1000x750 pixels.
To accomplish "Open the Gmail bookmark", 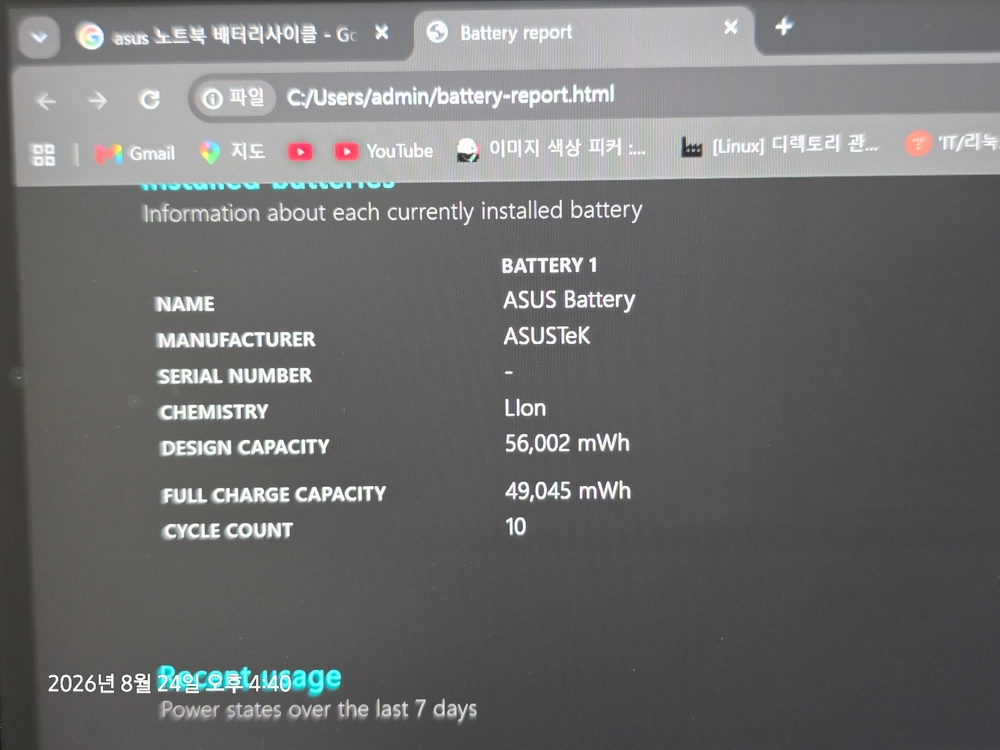I will (x=135, y=153).
